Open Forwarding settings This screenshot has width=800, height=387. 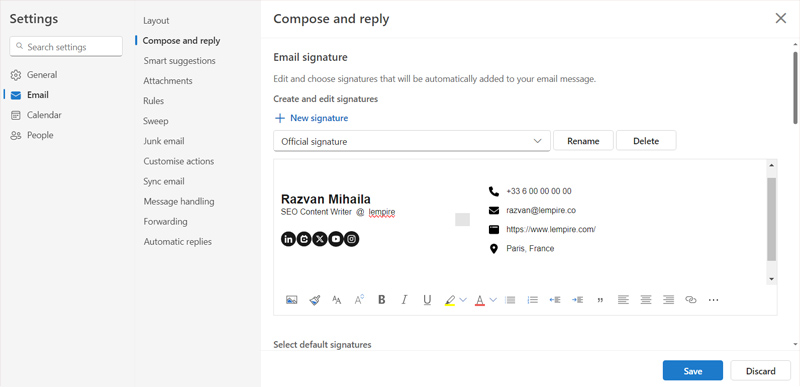tap(165, 222)
